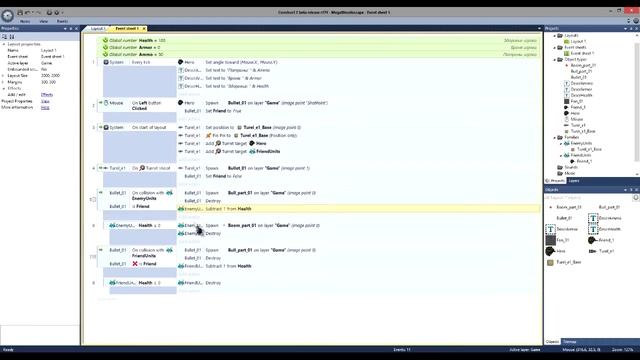The width and height of the screenshot is (640, 360).
Task: Click the categorized sort icon in Properties
Action: (x=5, y=37)
